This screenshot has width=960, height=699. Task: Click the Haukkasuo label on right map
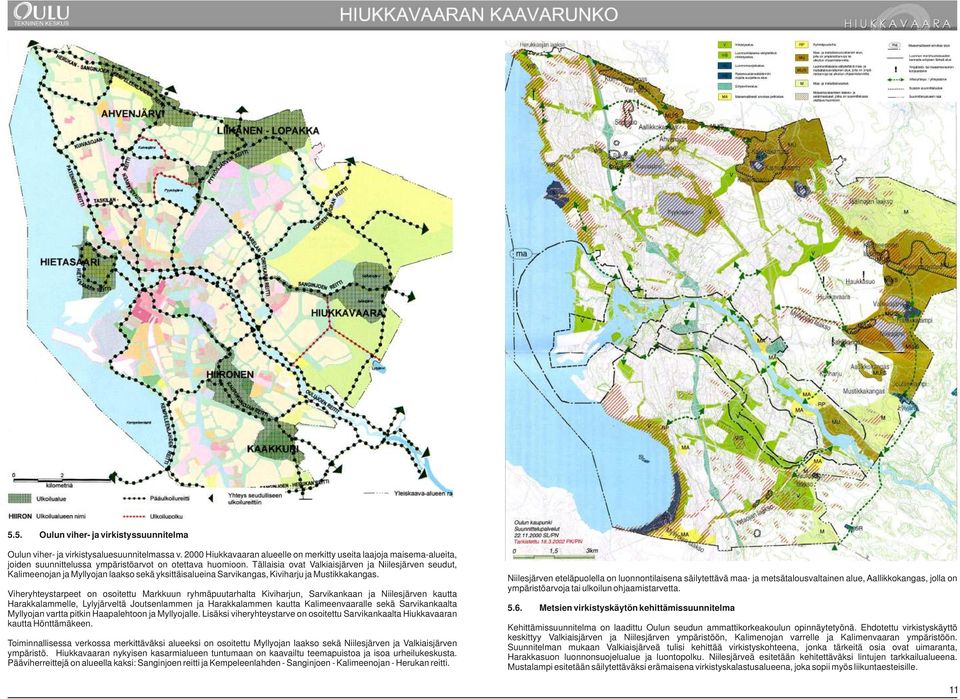coord(860,282)
